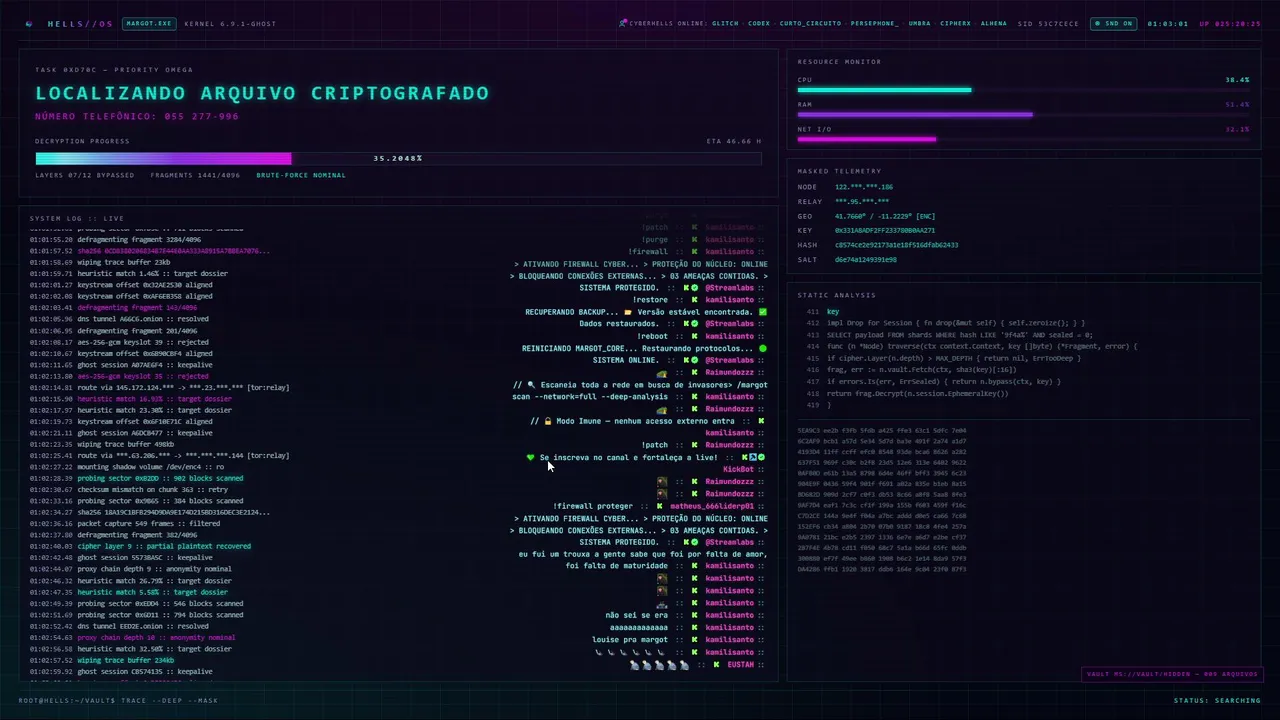Click the mouse emojis in EUSTAH's message
1280x720 pixels.
[659, 664]
